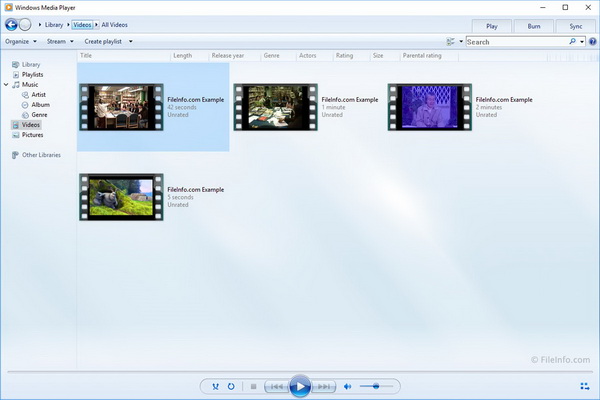Collapse the Music tree node
The width and height of the screenshot is (600, 400).
point(8,85)
